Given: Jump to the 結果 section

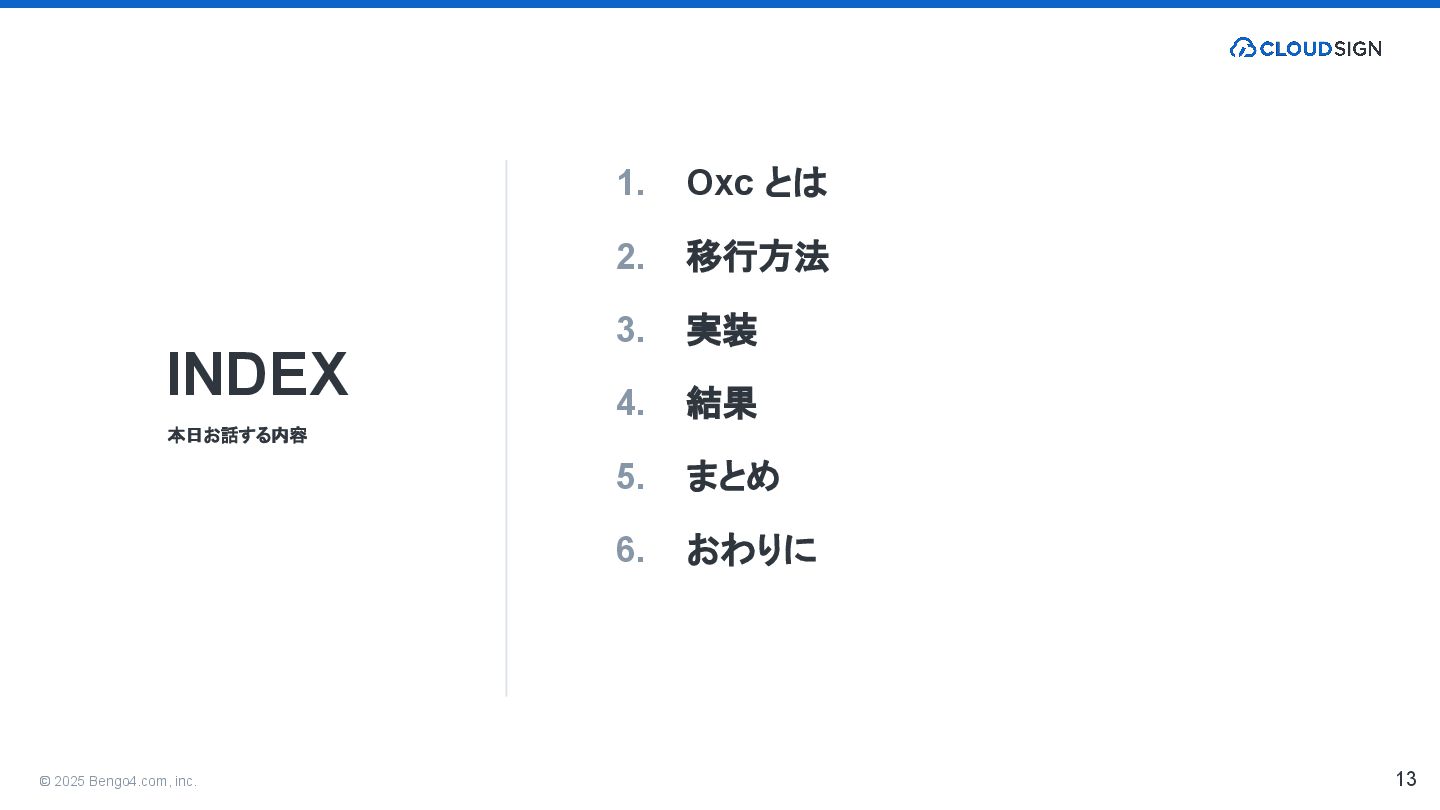Looking at the screenshot, I should point(721,403).
